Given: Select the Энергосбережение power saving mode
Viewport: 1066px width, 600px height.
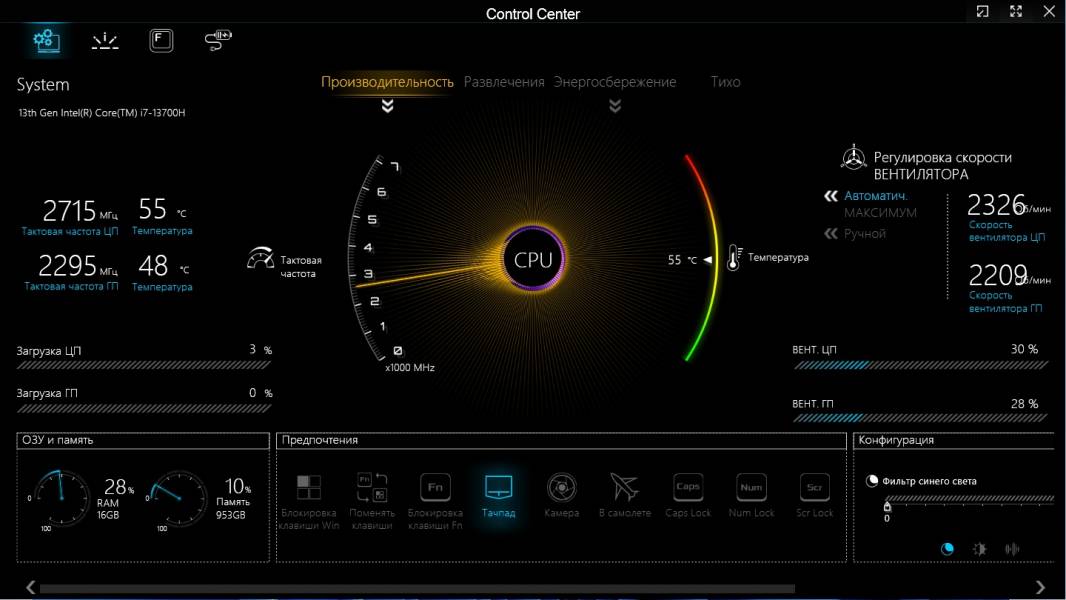Looking at the screenshot, I should point(615,82).
